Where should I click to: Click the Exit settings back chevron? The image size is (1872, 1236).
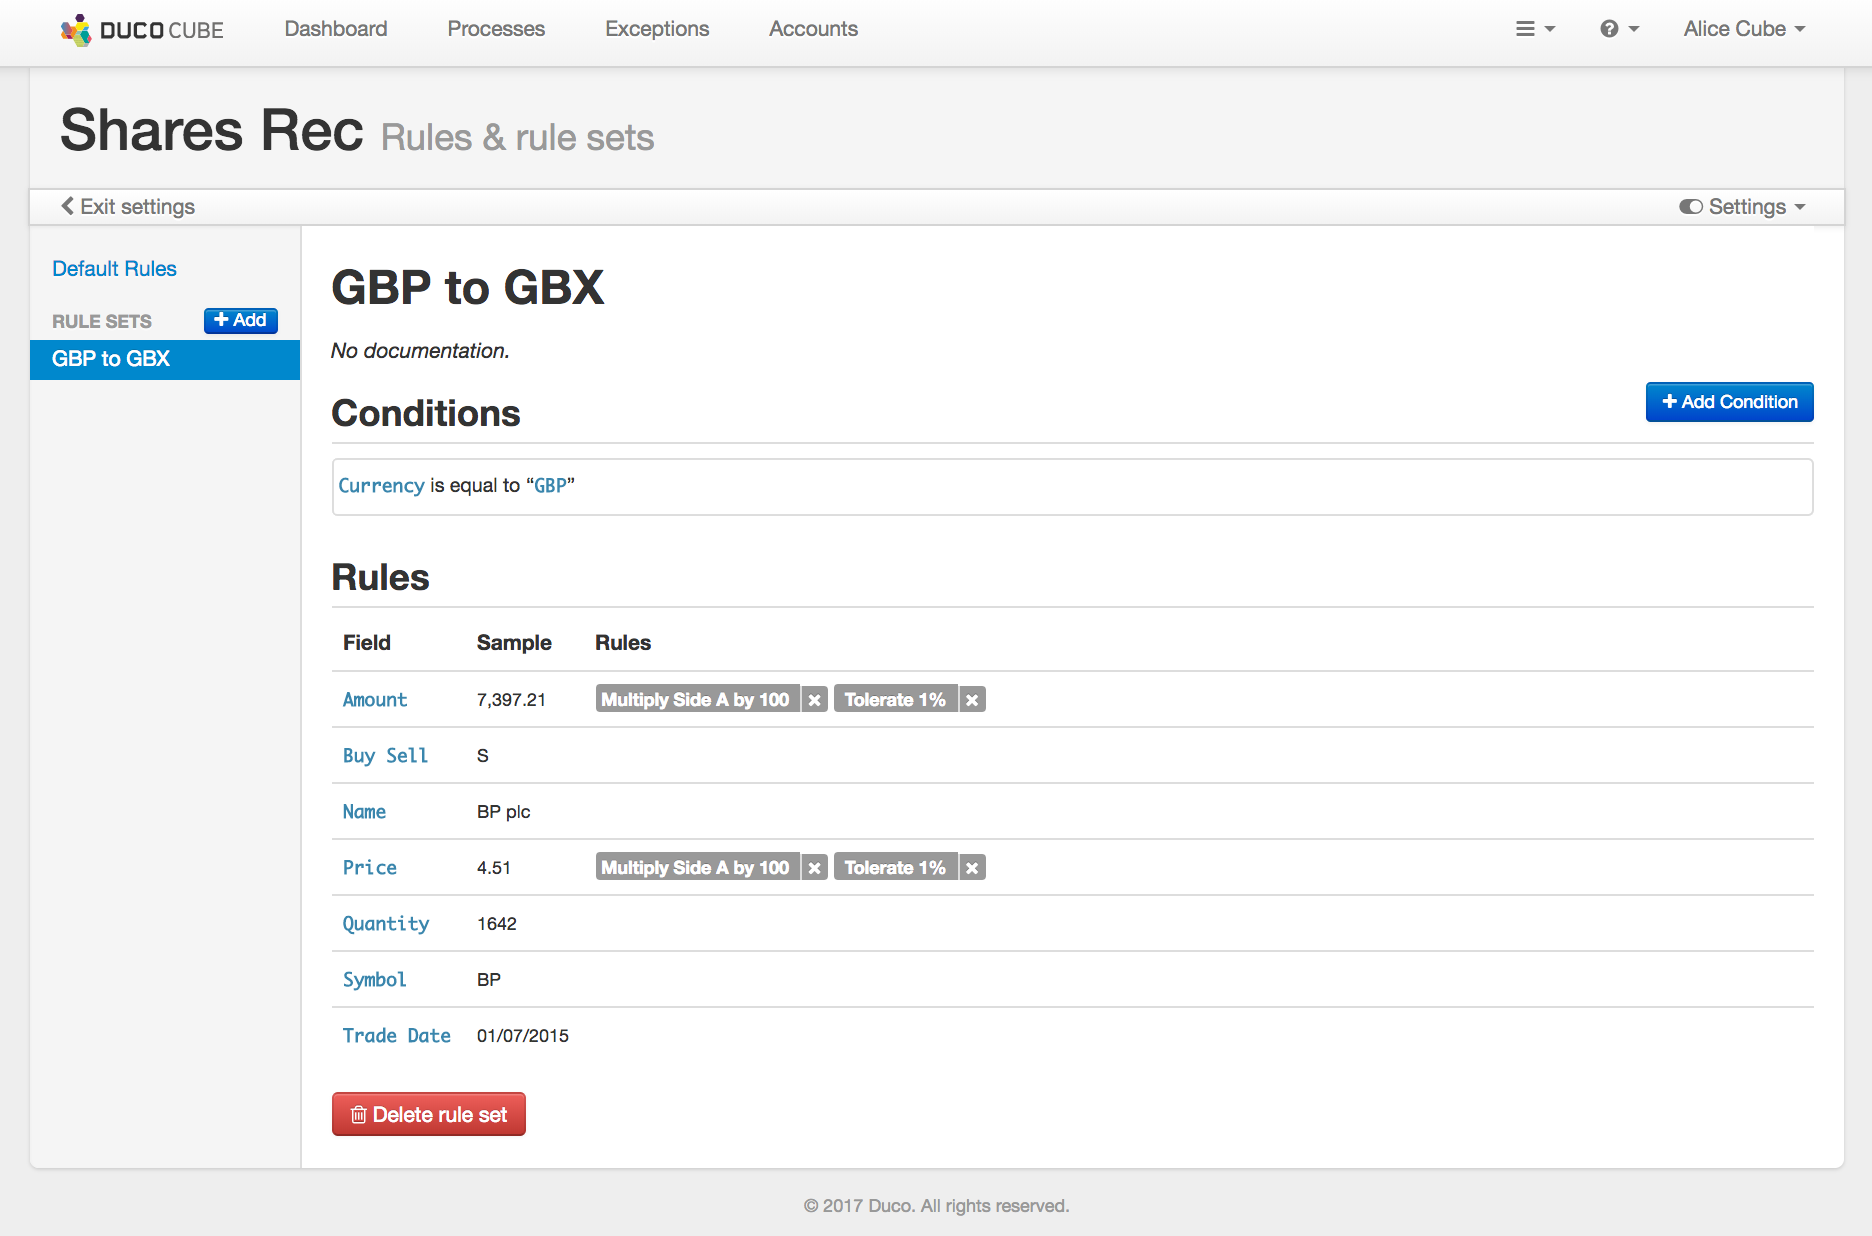(68, 206)
